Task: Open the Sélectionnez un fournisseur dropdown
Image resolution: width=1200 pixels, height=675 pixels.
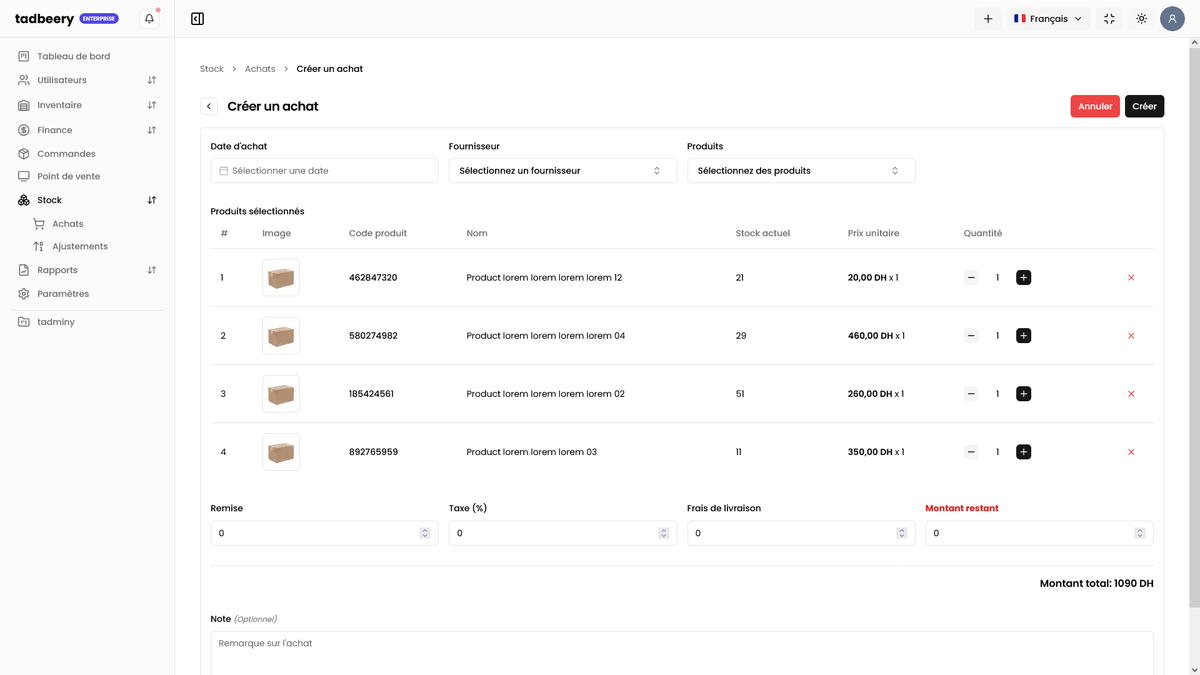Action: coord(562,171)
